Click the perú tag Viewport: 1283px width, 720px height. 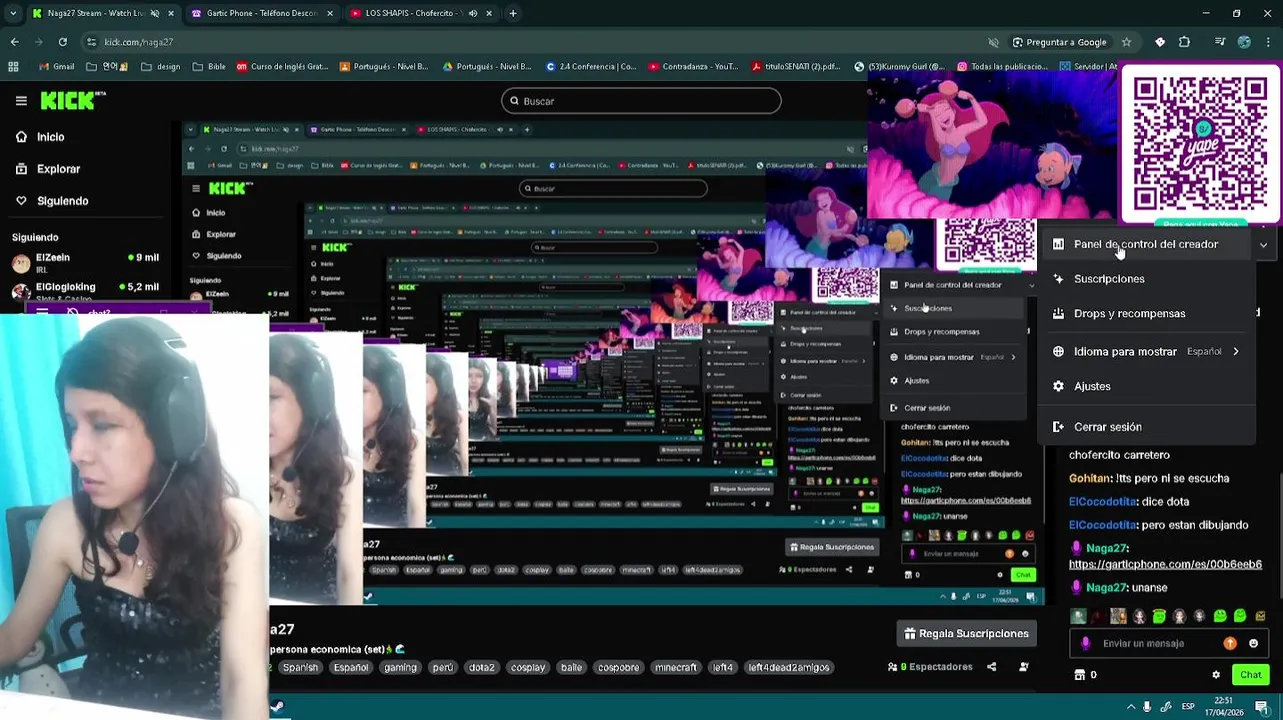click(x=442, y=667)
